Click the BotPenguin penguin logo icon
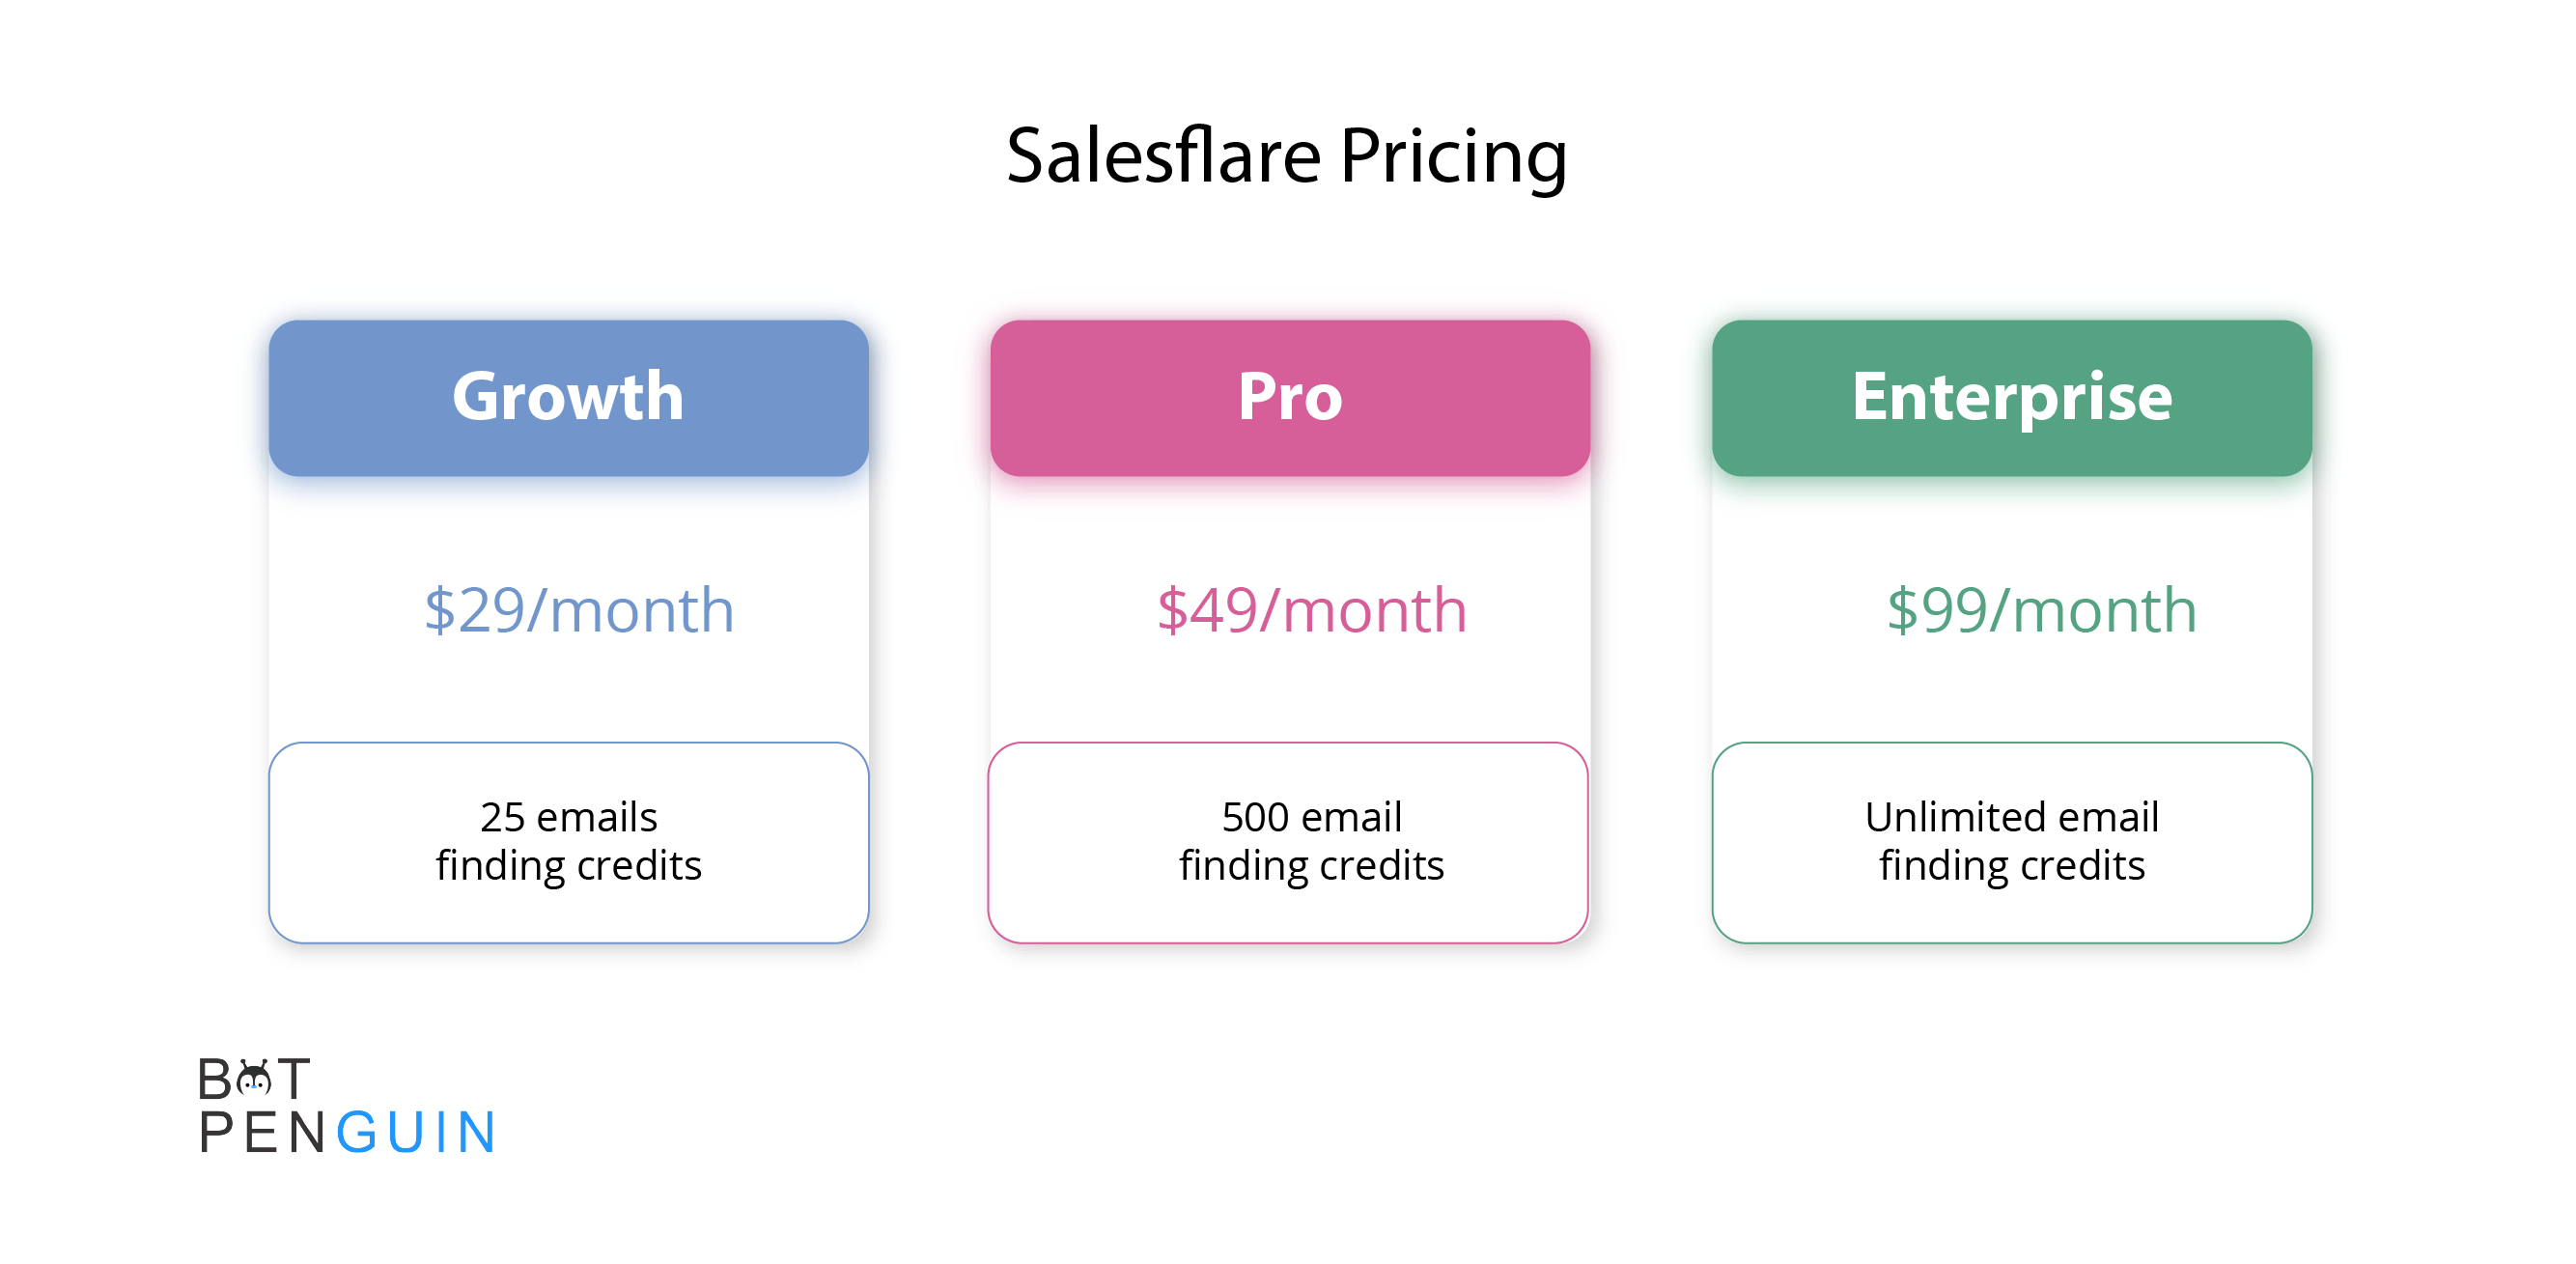This screenshot has height=1264, width=2576. click(x=255, y=1078)
